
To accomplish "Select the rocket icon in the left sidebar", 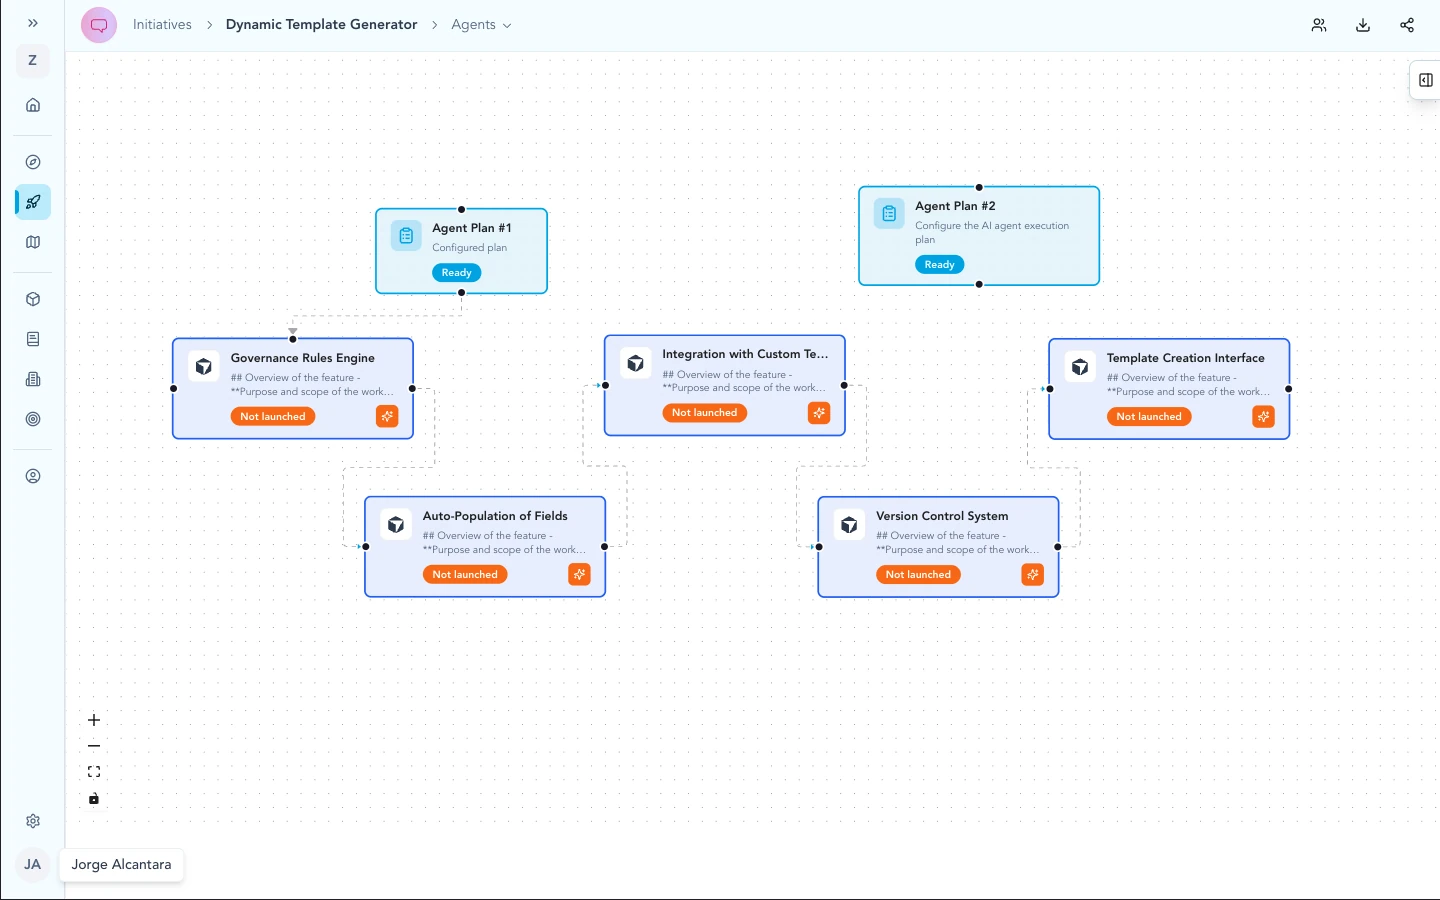I will [33, 202].
